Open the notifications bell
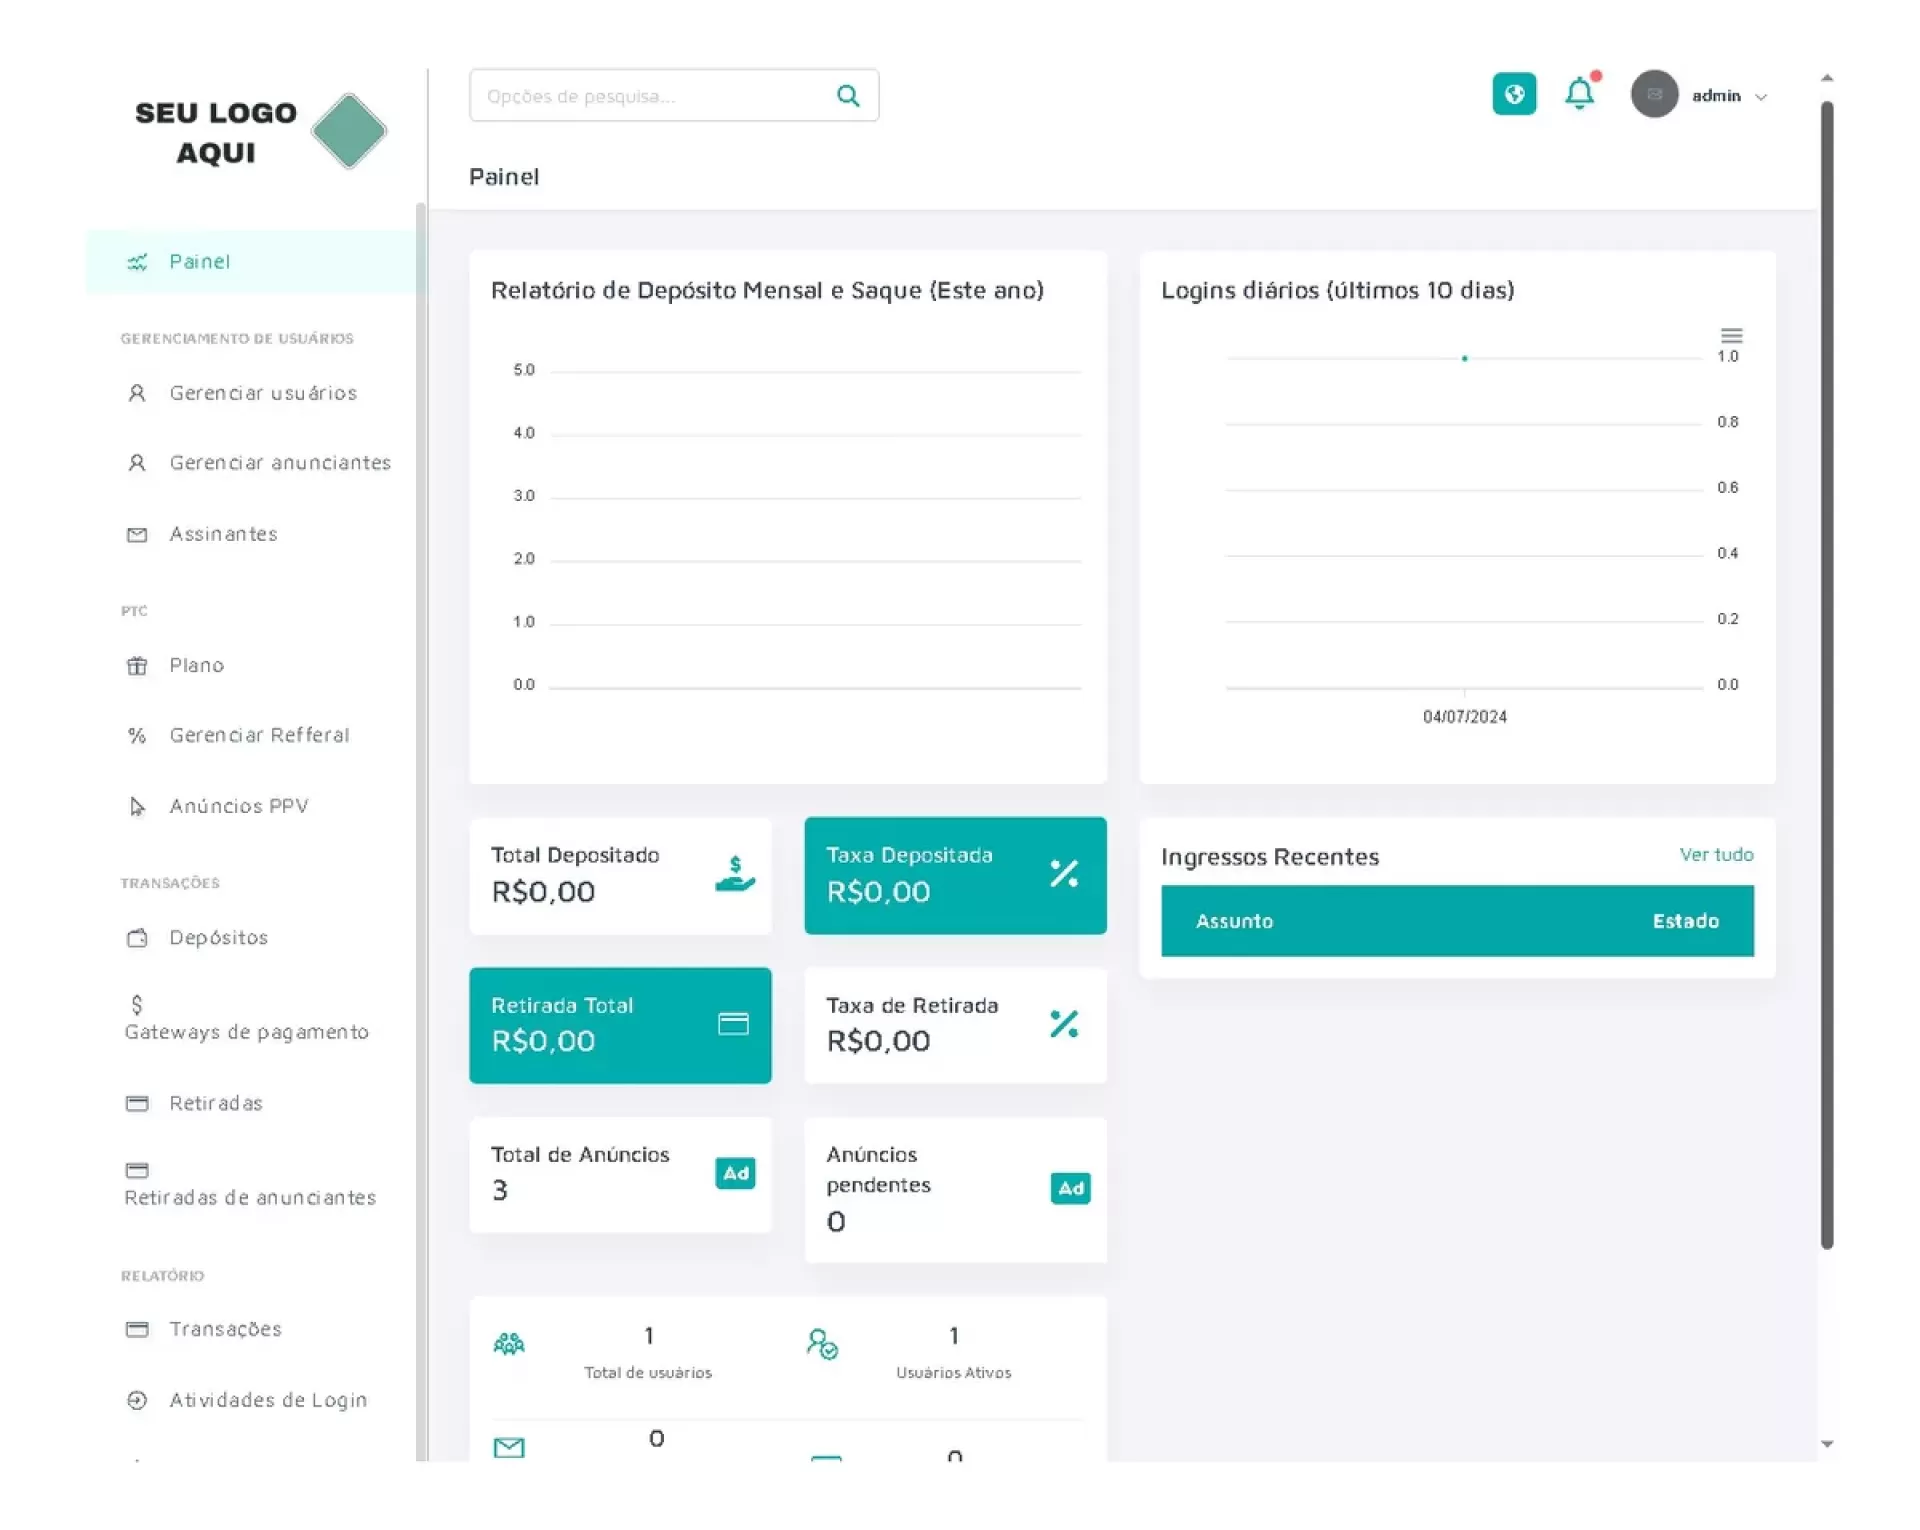The image size is (1920, 1530). click(1579, 94)
